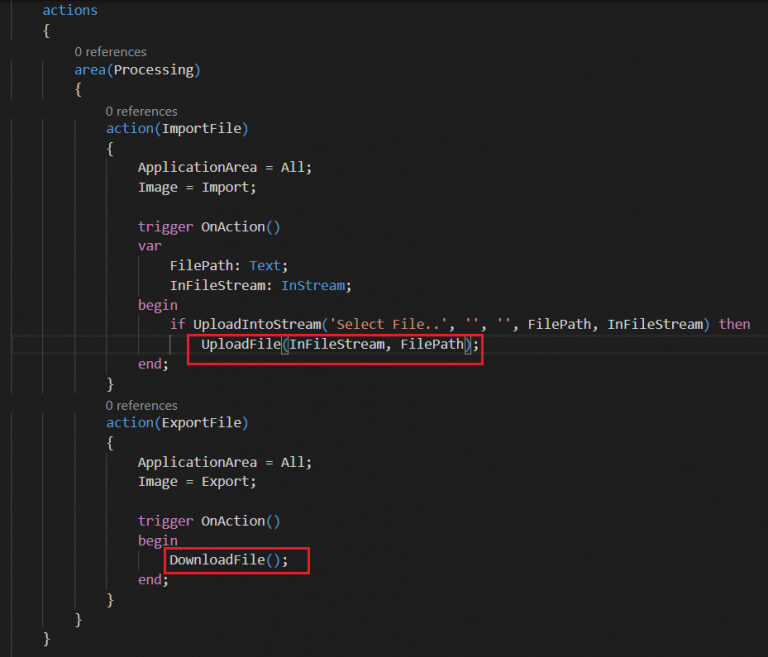This screenshot has height=657, width=768.
Task: Click "begin" keyword in ExportFile trigger
Action: [158, 541]
